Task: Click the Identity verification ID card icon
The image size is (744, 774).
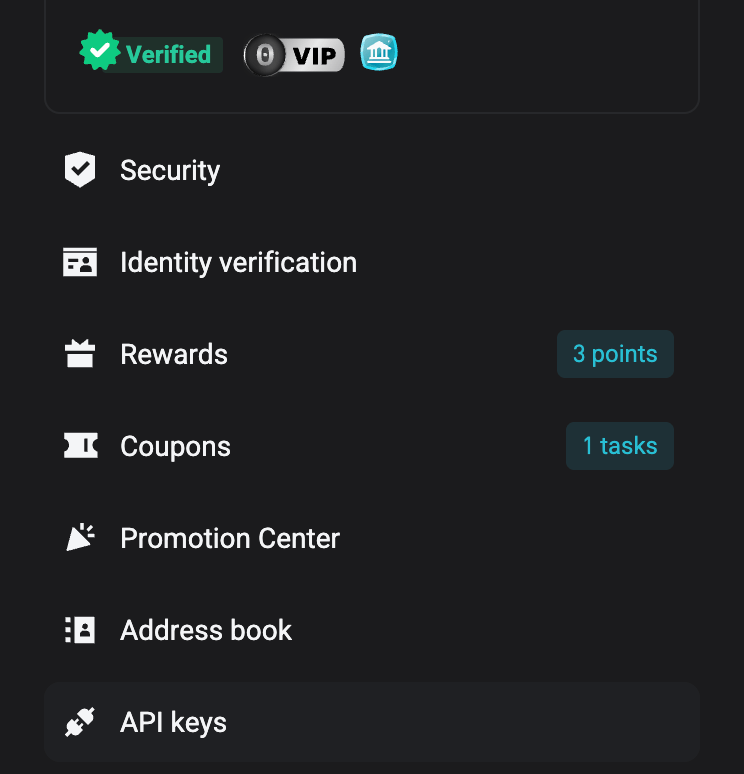Action: tap(80, 263)
